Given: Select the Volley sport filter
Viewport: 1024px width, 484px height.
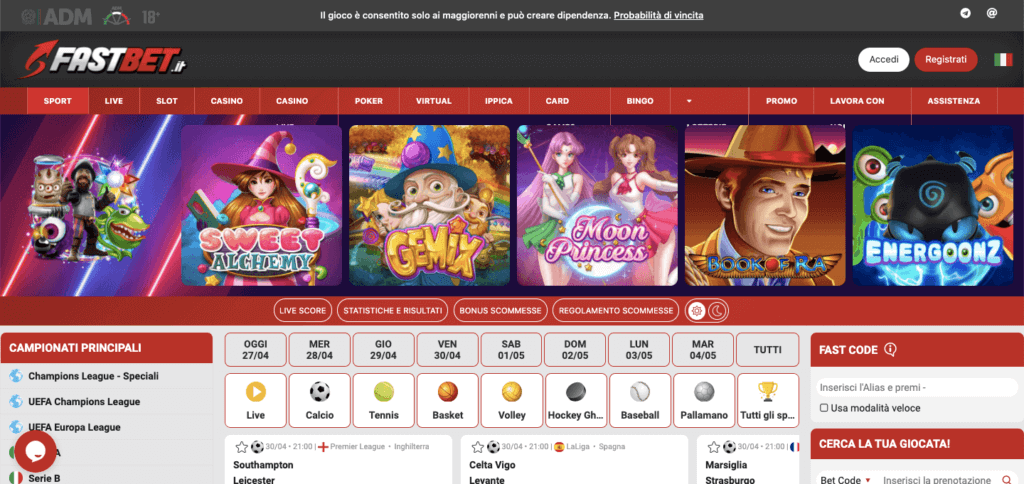Looking at the screenshot, I should click(x=511, y=400).
